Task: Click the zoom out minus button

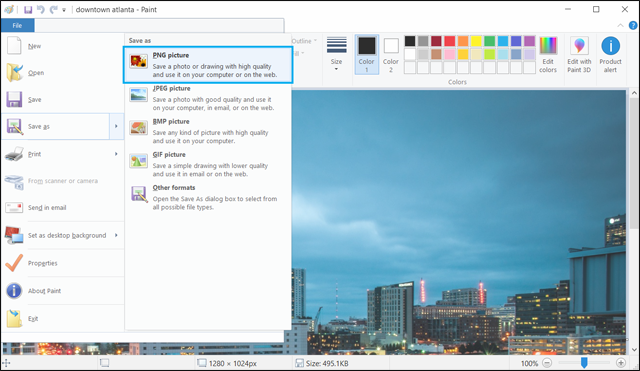Action: pyautogui.click(x=547, y=362)
